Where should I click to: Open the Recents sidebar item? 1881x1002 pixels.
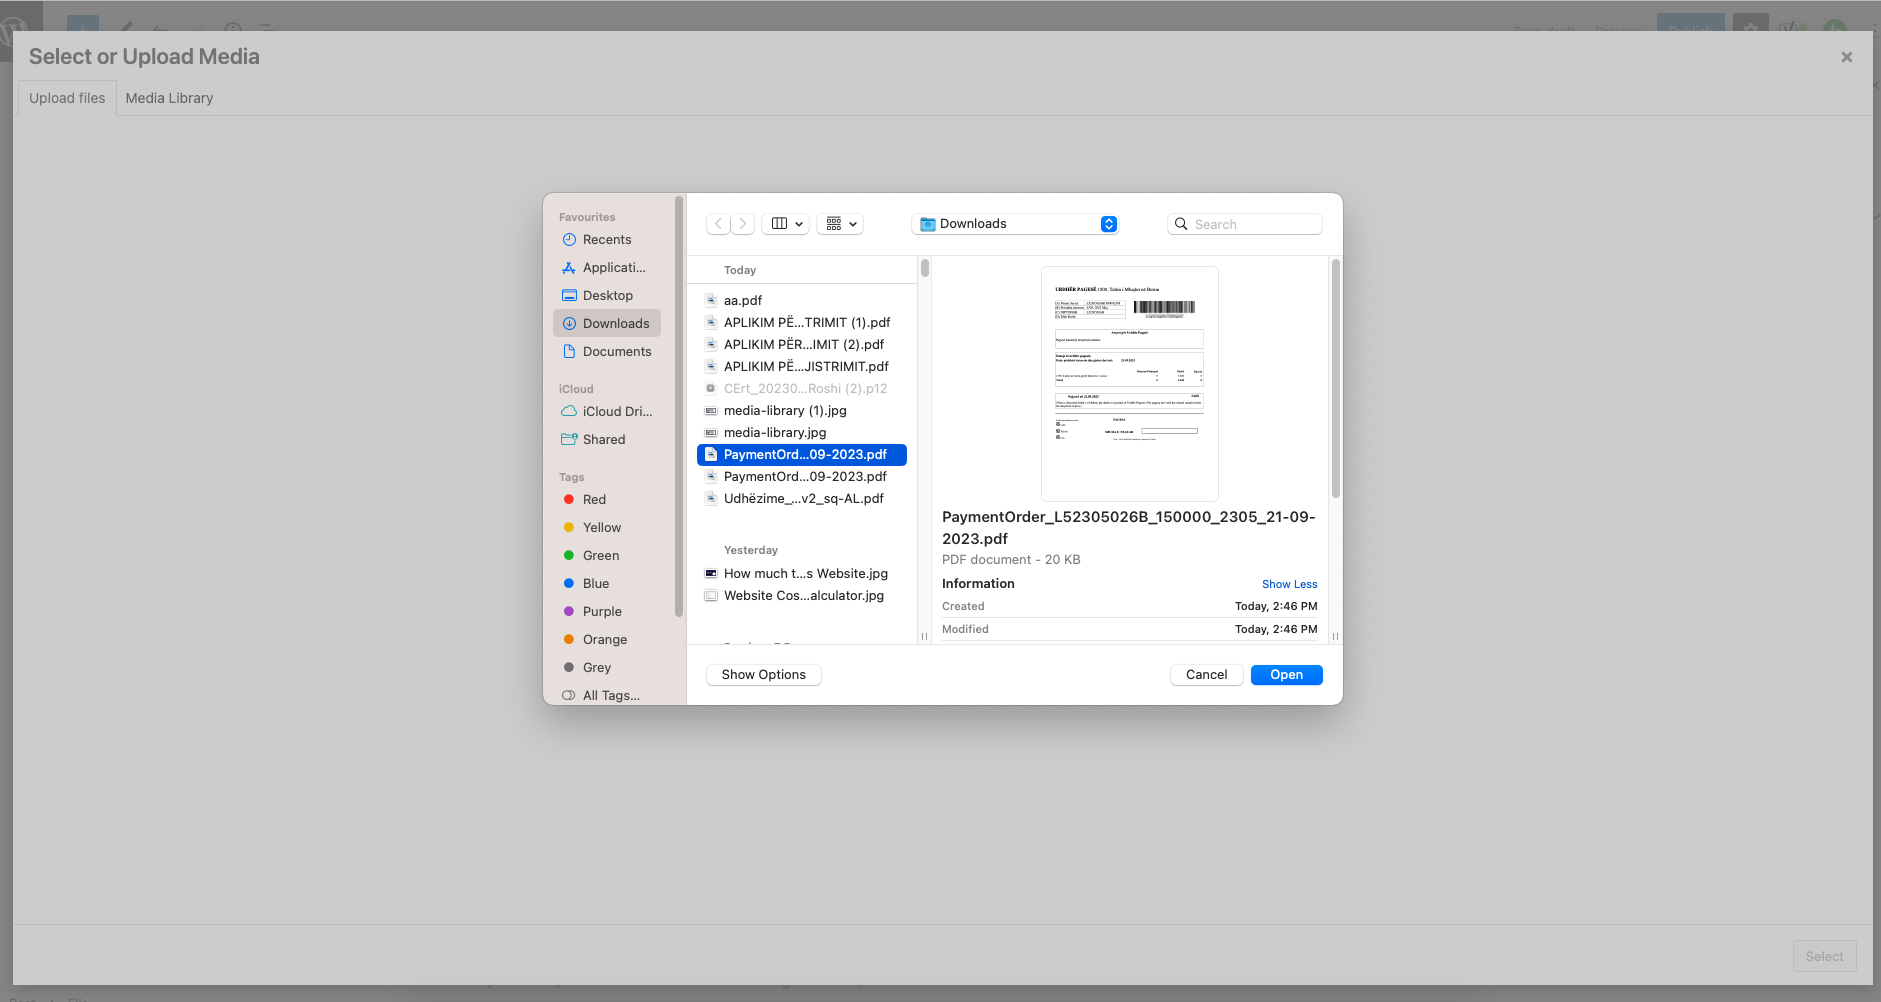(x=607, y=239)
